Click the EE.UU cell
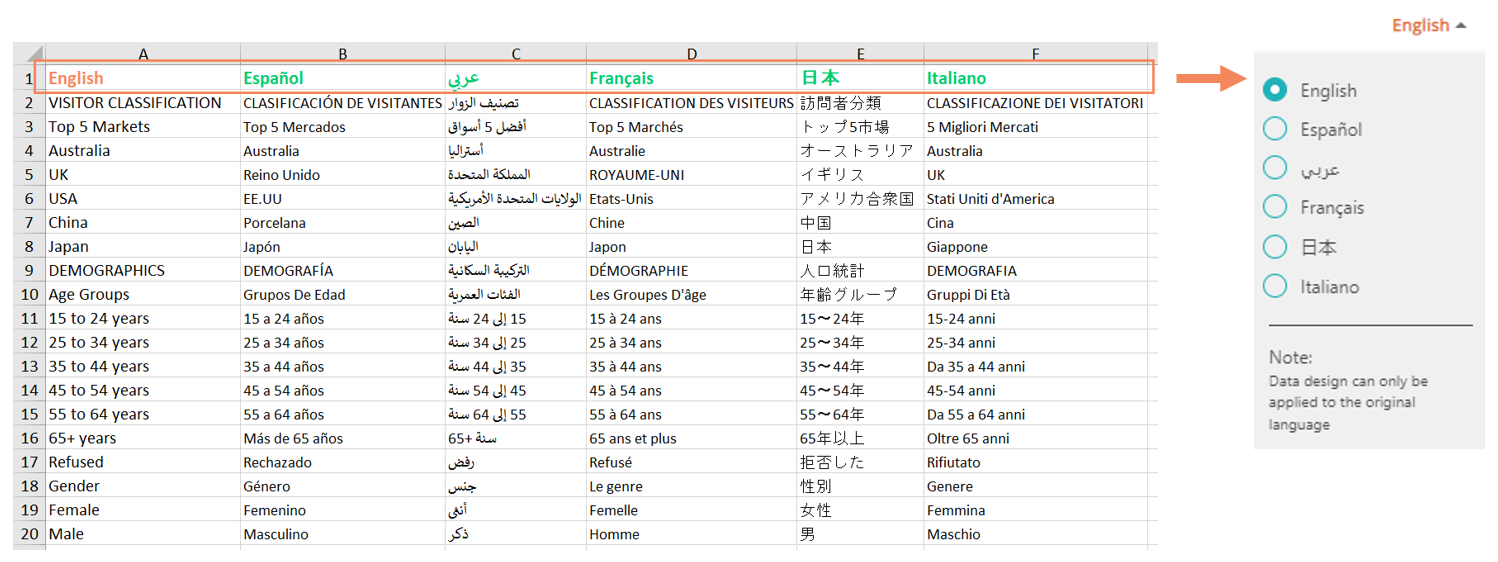 (x=342, y=198)
